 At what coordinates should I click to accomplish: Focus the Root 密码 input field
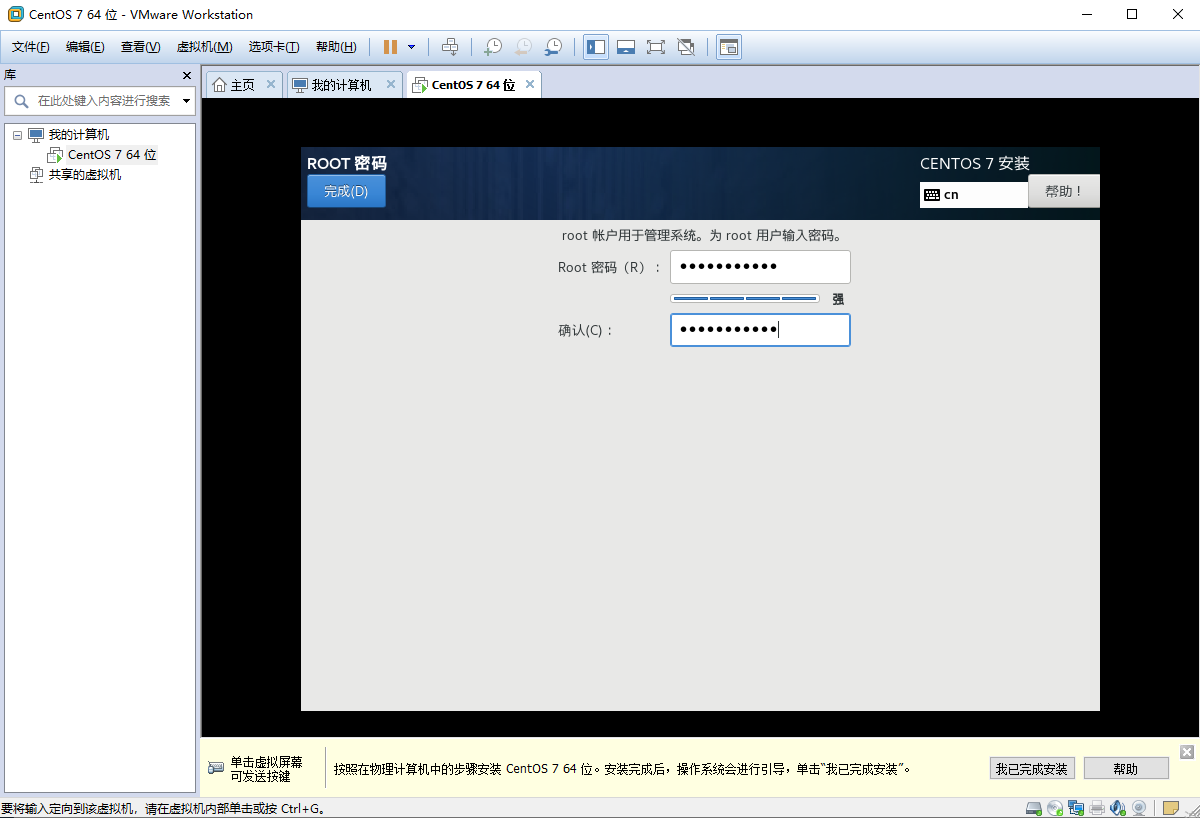tap(760, 267)
